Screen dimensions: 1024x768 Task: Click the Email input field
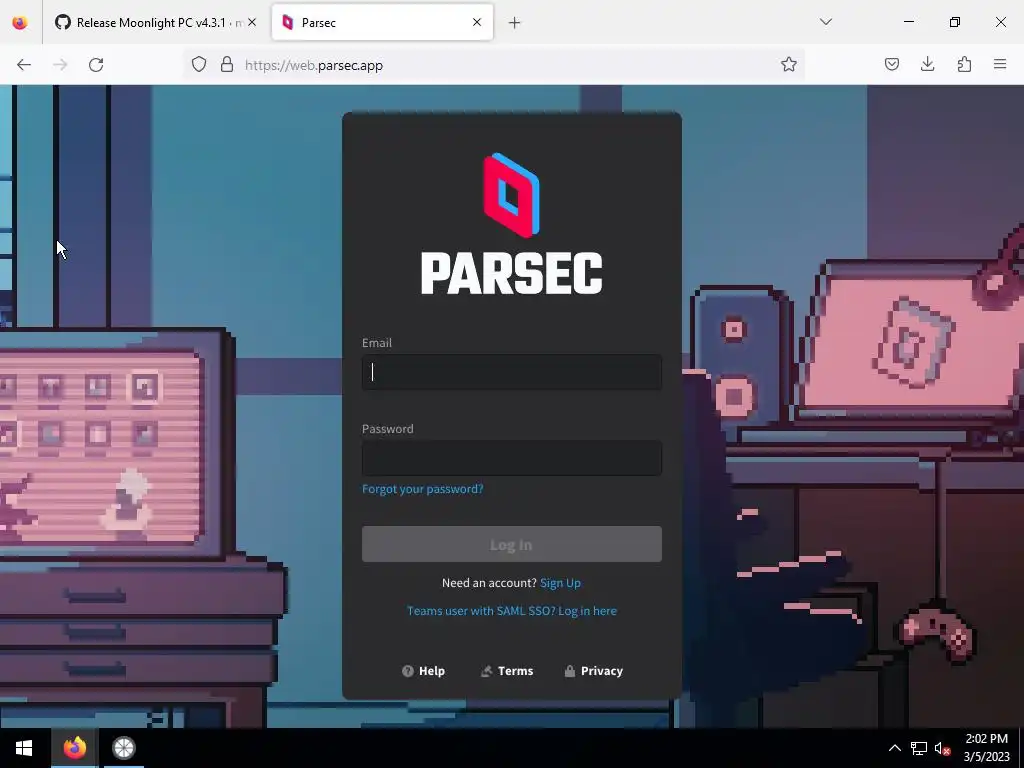[x=511, y=372]
